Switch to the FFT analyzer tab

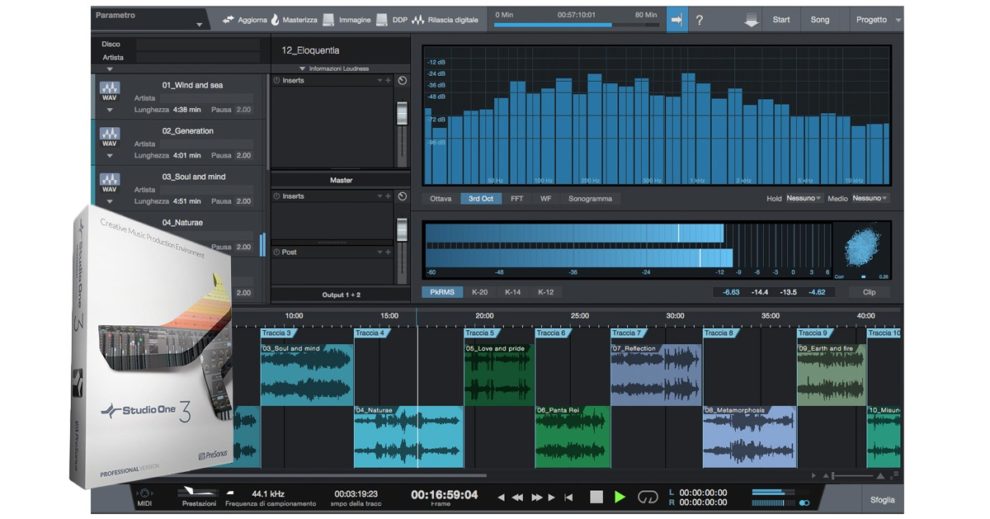(x=517, y=198)
